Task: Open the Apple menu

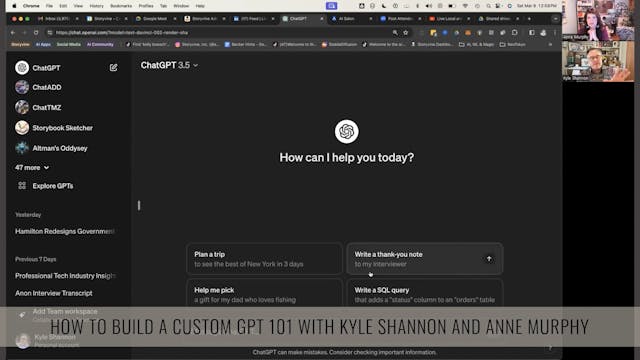Action: [x=14, y=6]
